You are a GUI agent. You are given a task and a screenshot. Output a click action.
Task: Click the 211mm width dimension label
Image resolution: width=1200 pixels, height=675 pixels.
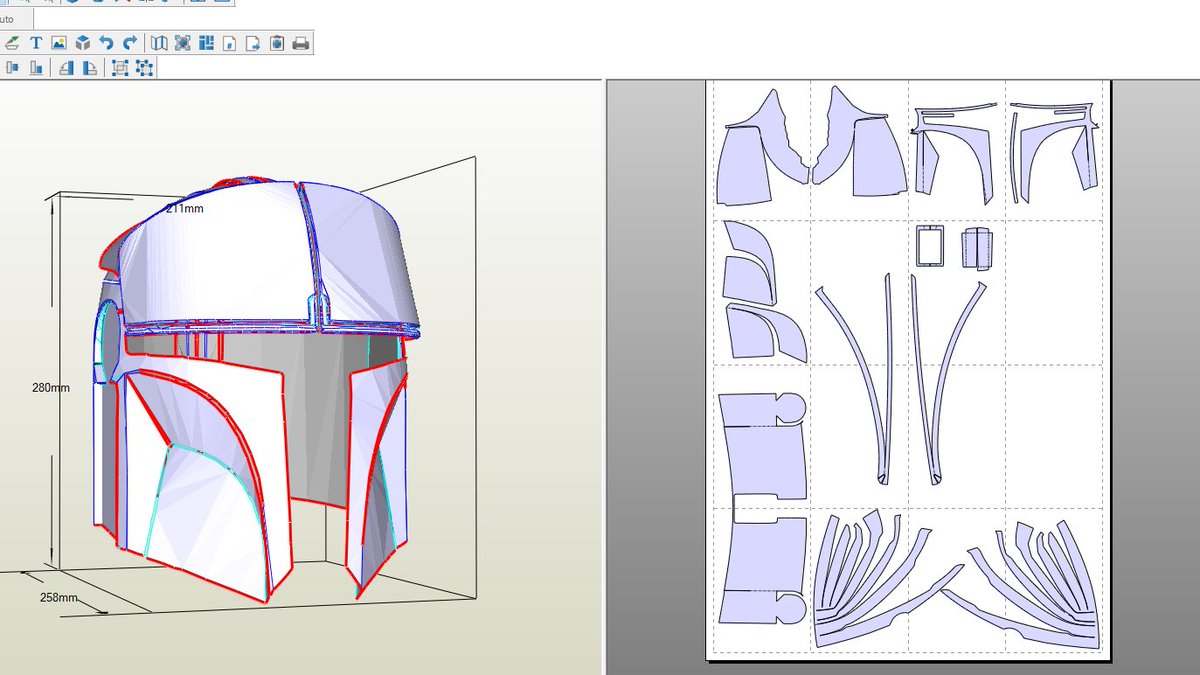coord(184,209)
